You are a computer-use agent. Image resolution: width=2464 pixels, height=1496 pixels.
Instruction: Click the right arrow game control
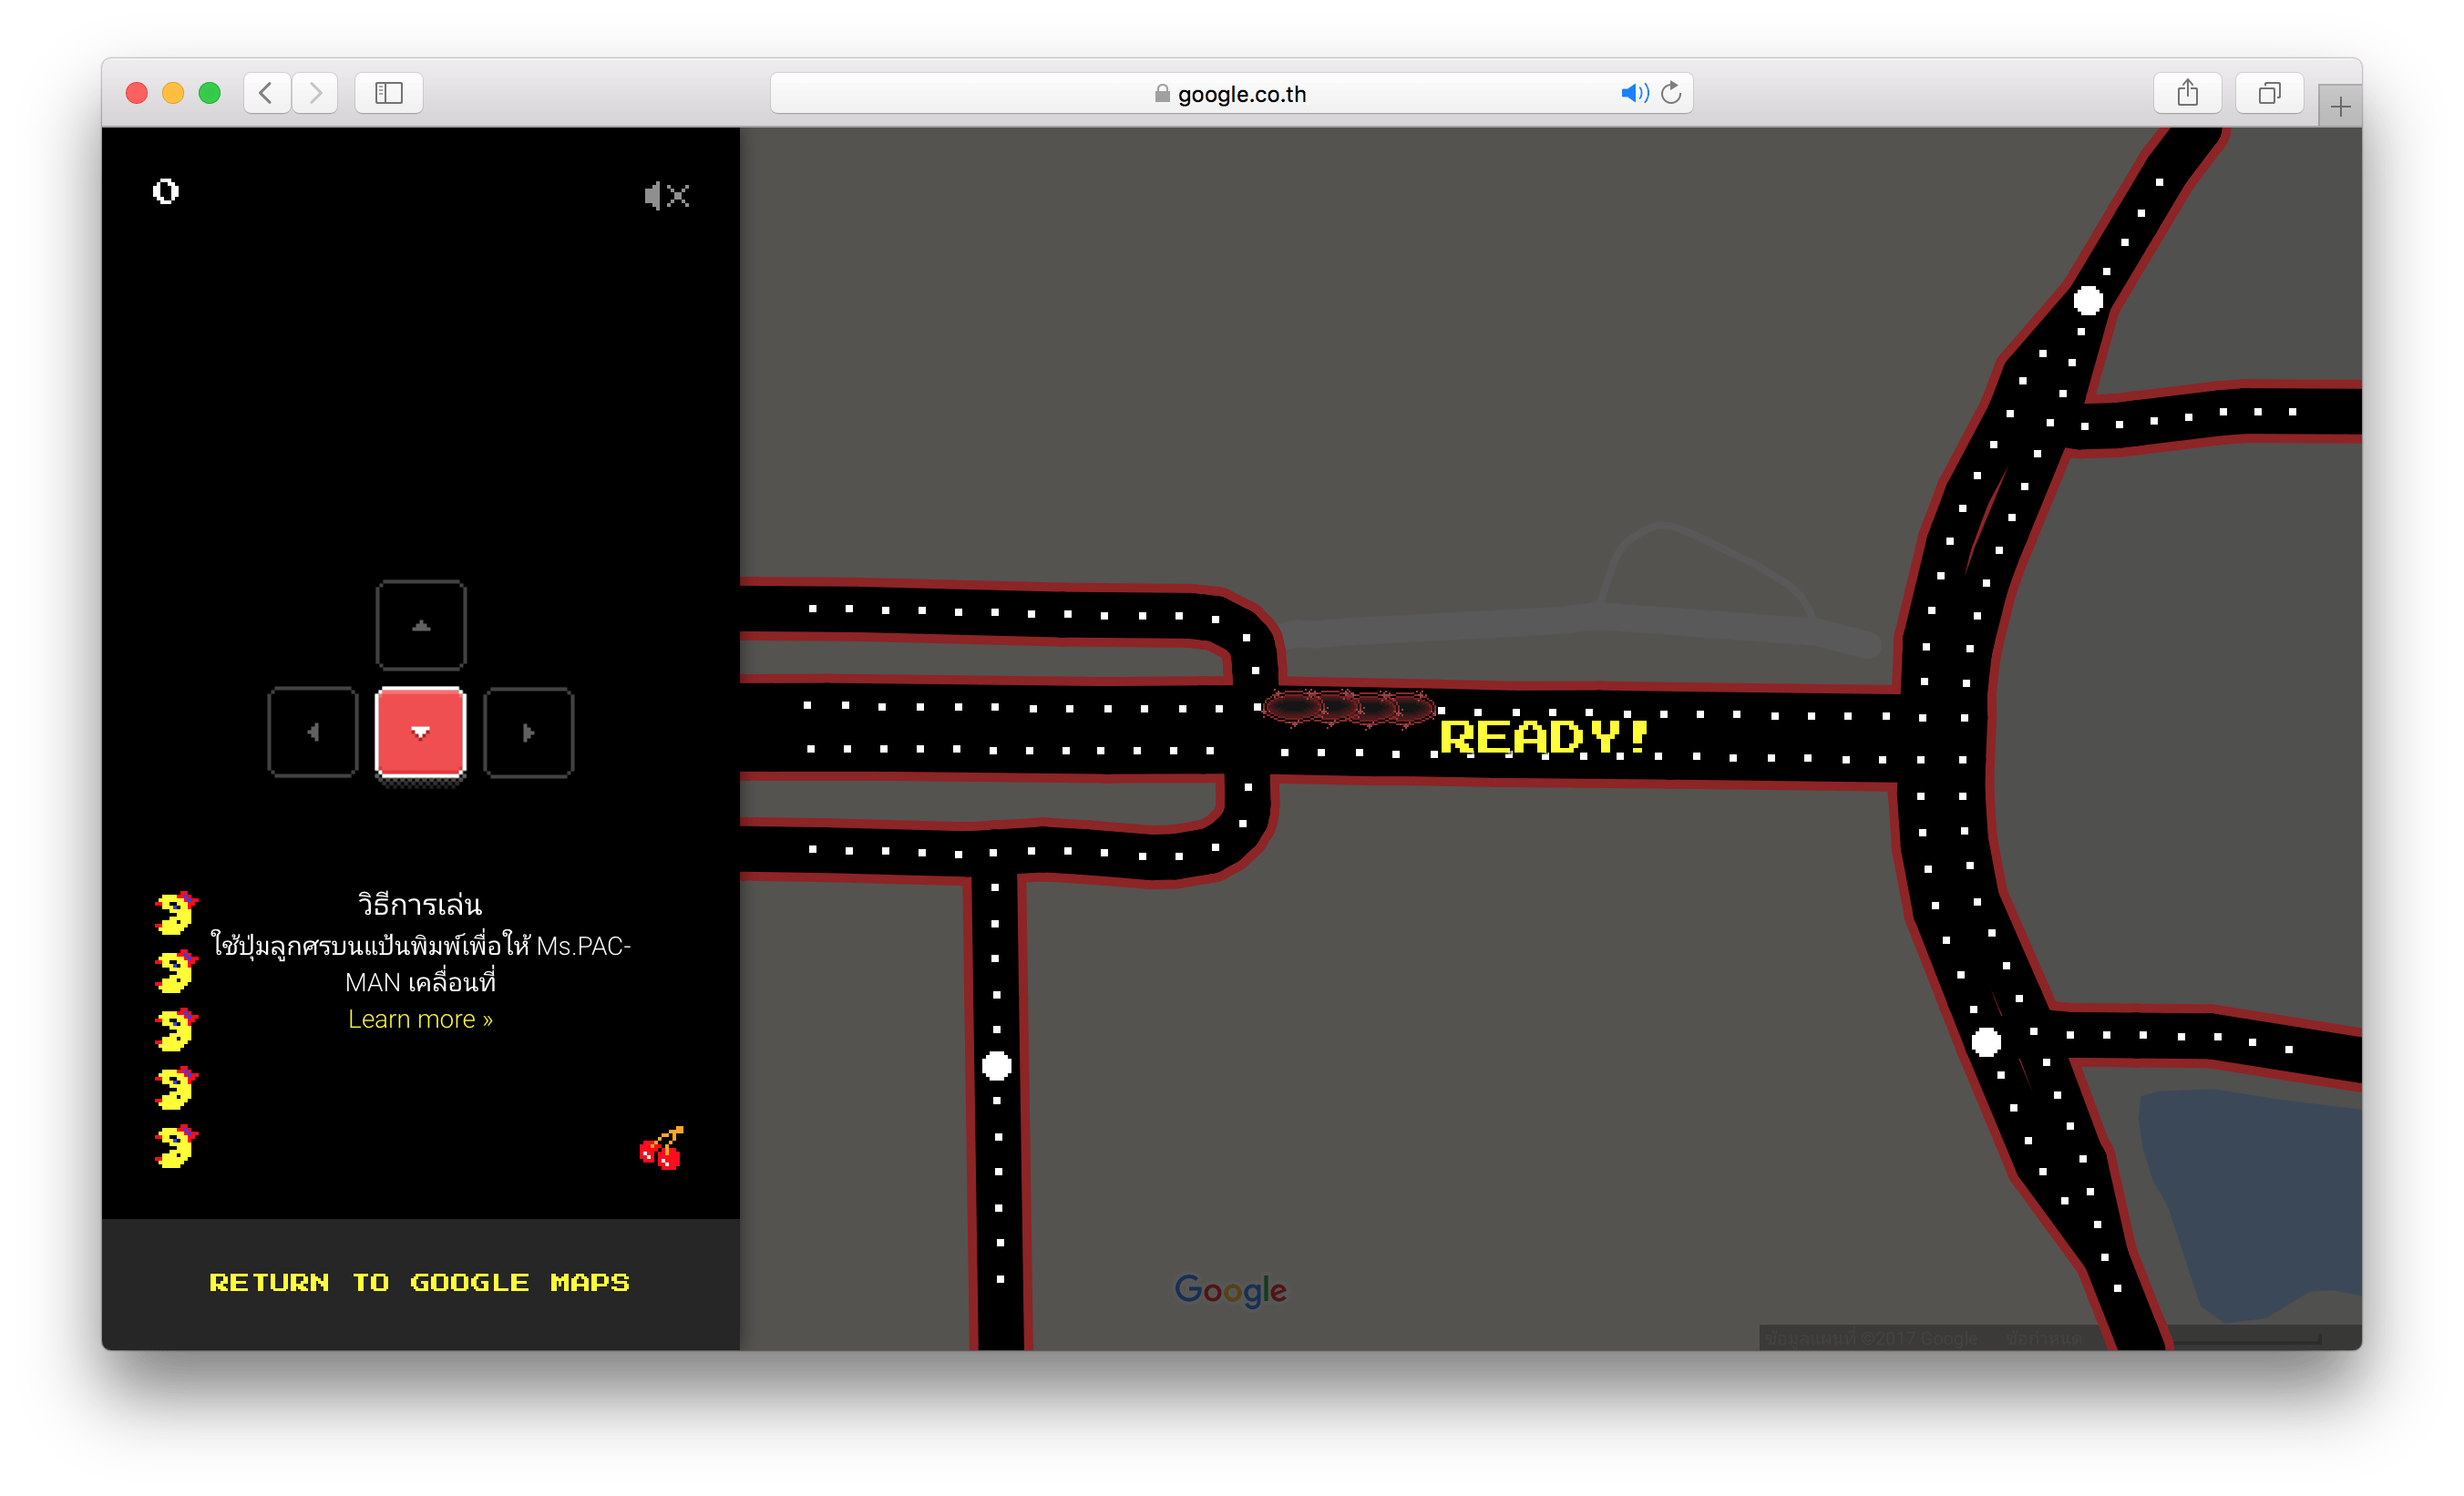coord(529,732)
